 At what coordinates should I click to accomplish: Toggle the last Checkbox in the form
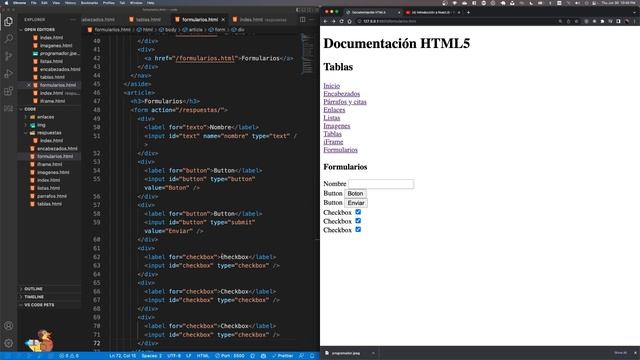pos(358,229)
